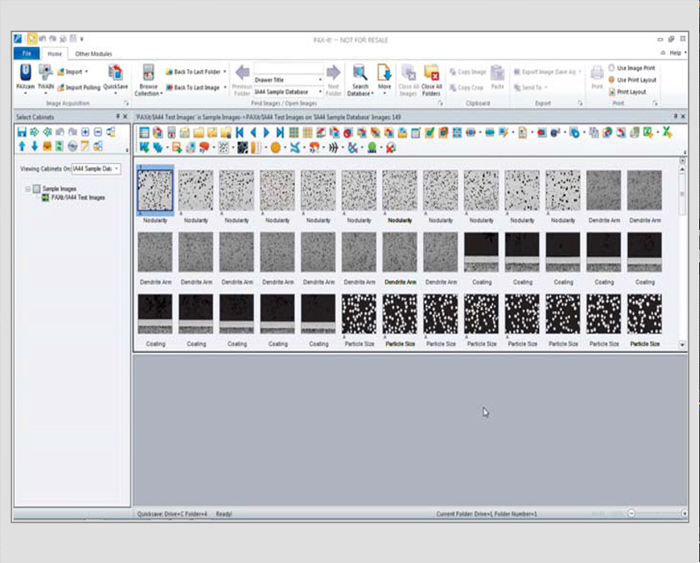Select the Use Image Print radio button
Viewport: 700px width, 563px height.
tap(612, 68)
